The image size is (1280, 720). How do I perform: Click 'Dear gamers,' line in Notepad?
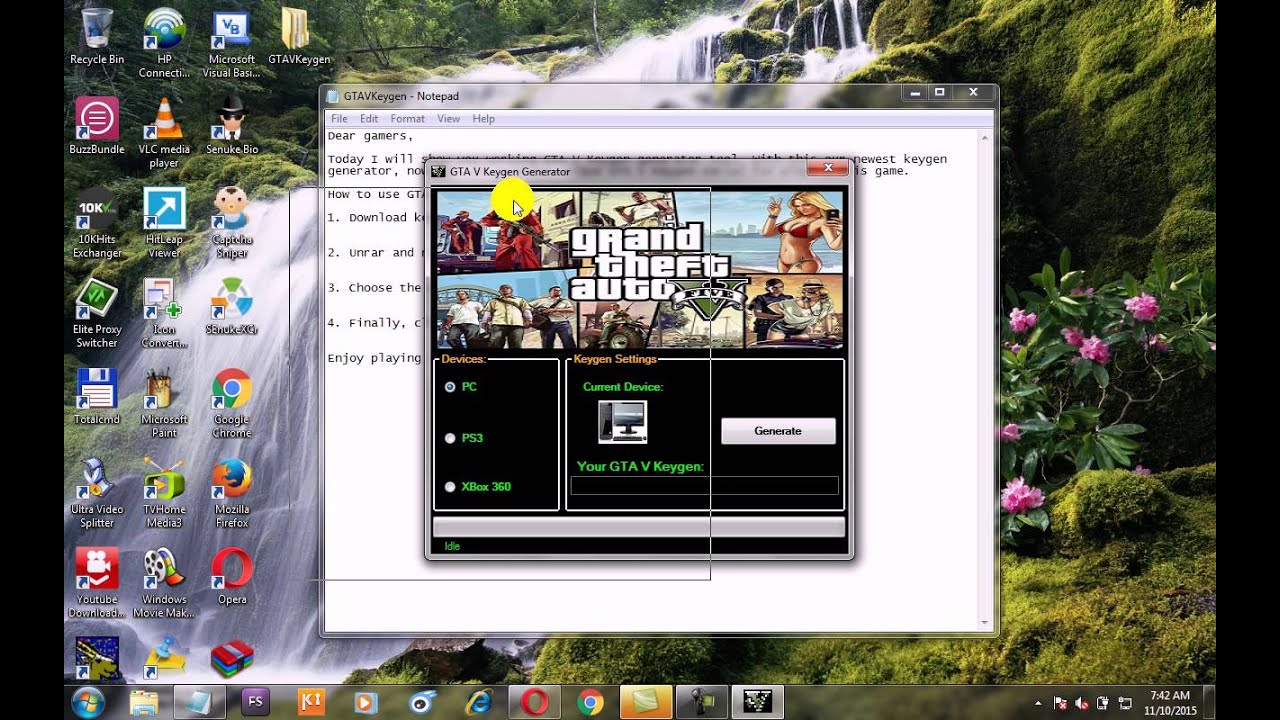click(370, 136)
